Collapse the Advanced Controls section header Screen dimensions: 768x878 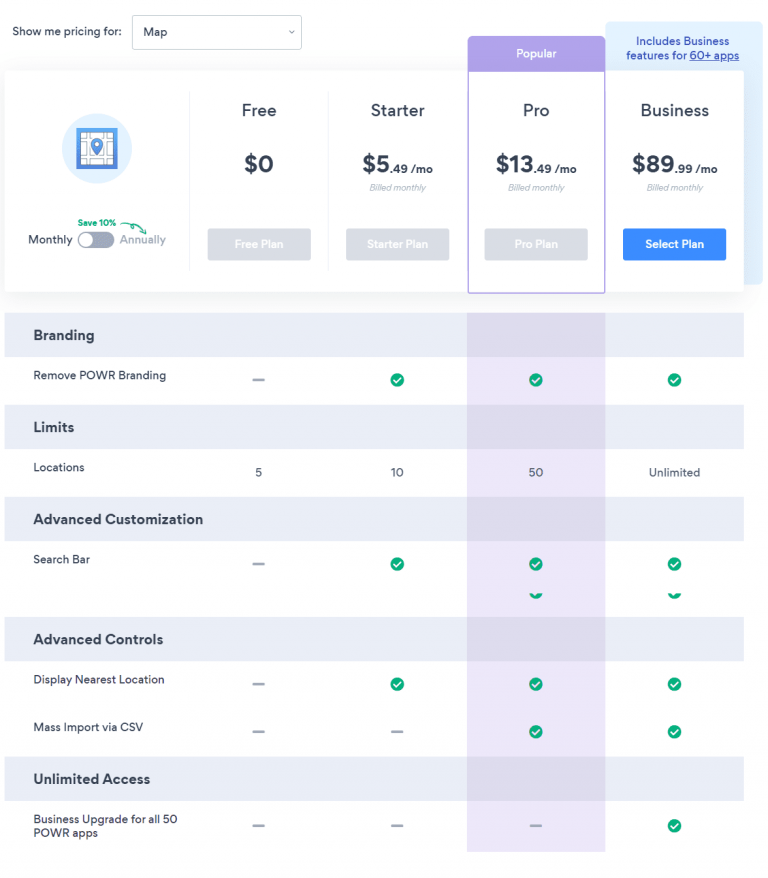[98, 639]
